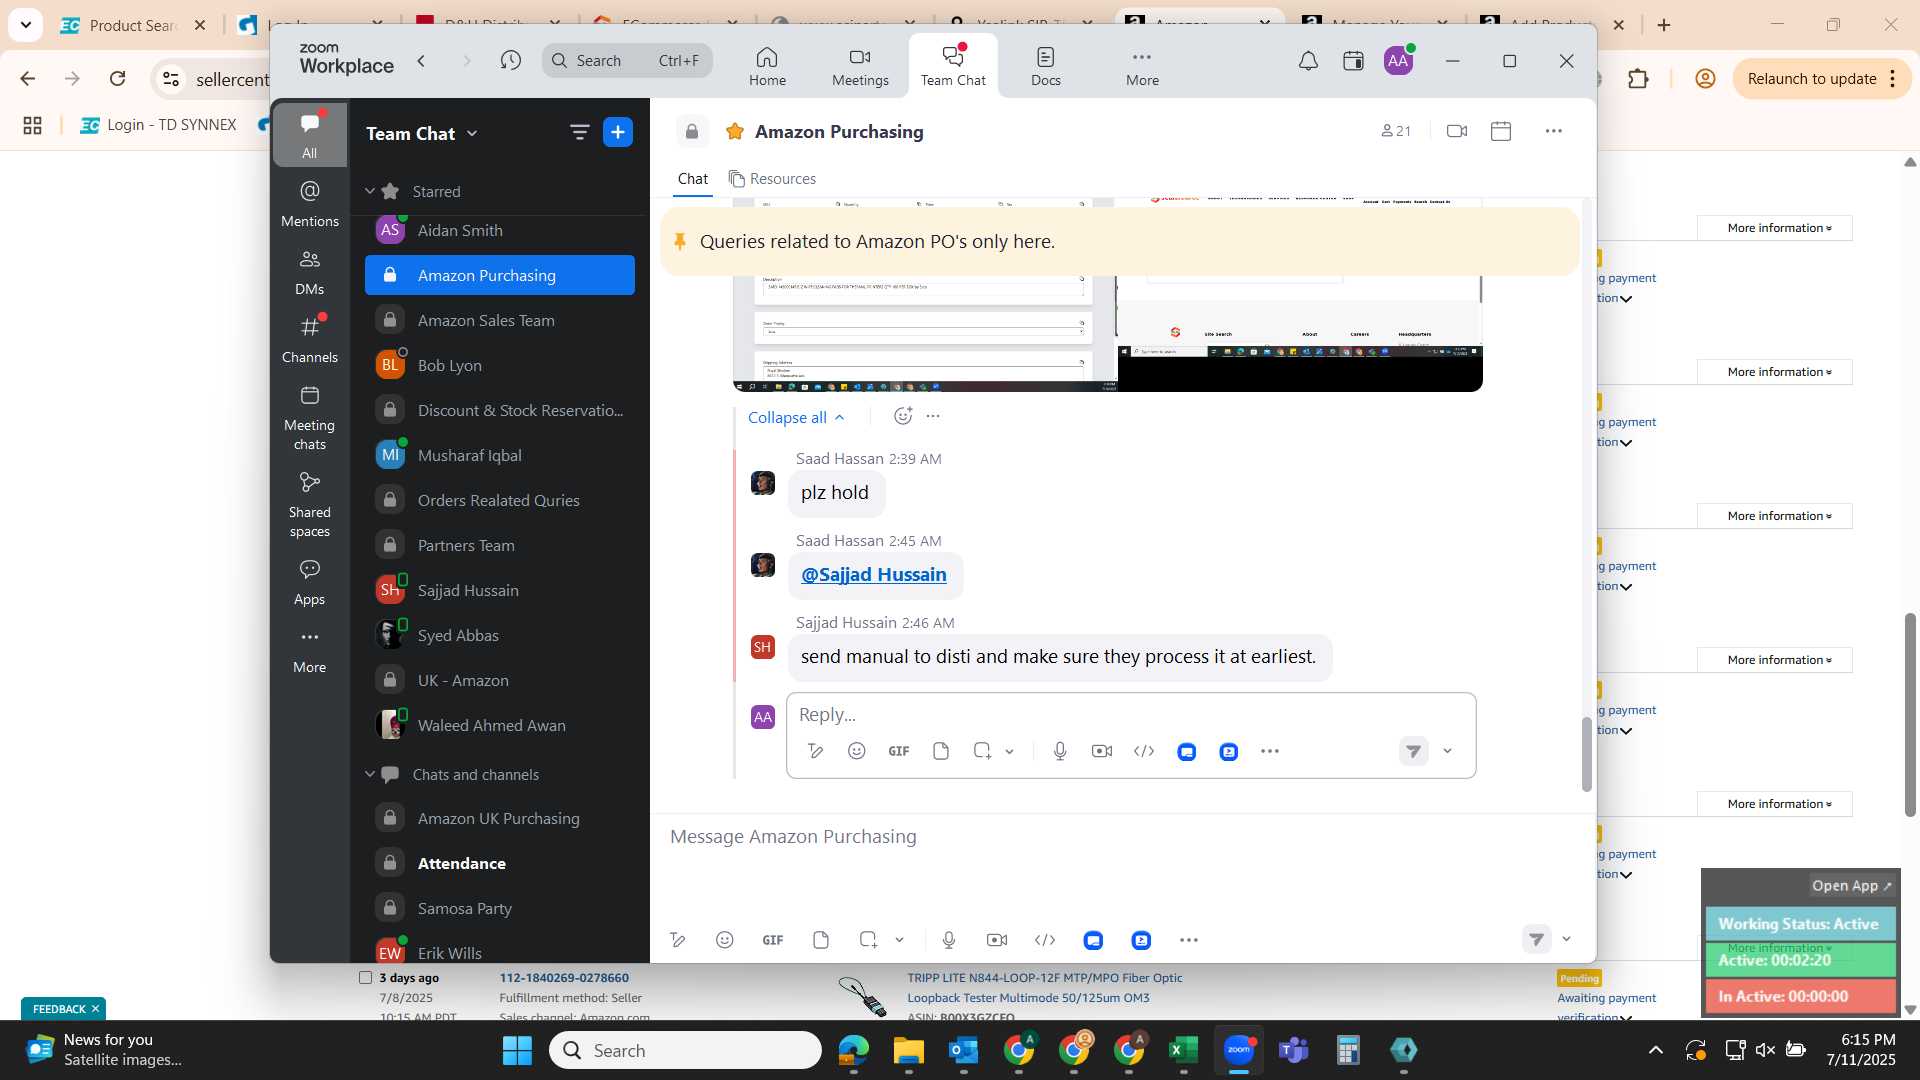Open DMs in the sidebar
Screen dimensions: 1920x1080
(x=310, y=272)
